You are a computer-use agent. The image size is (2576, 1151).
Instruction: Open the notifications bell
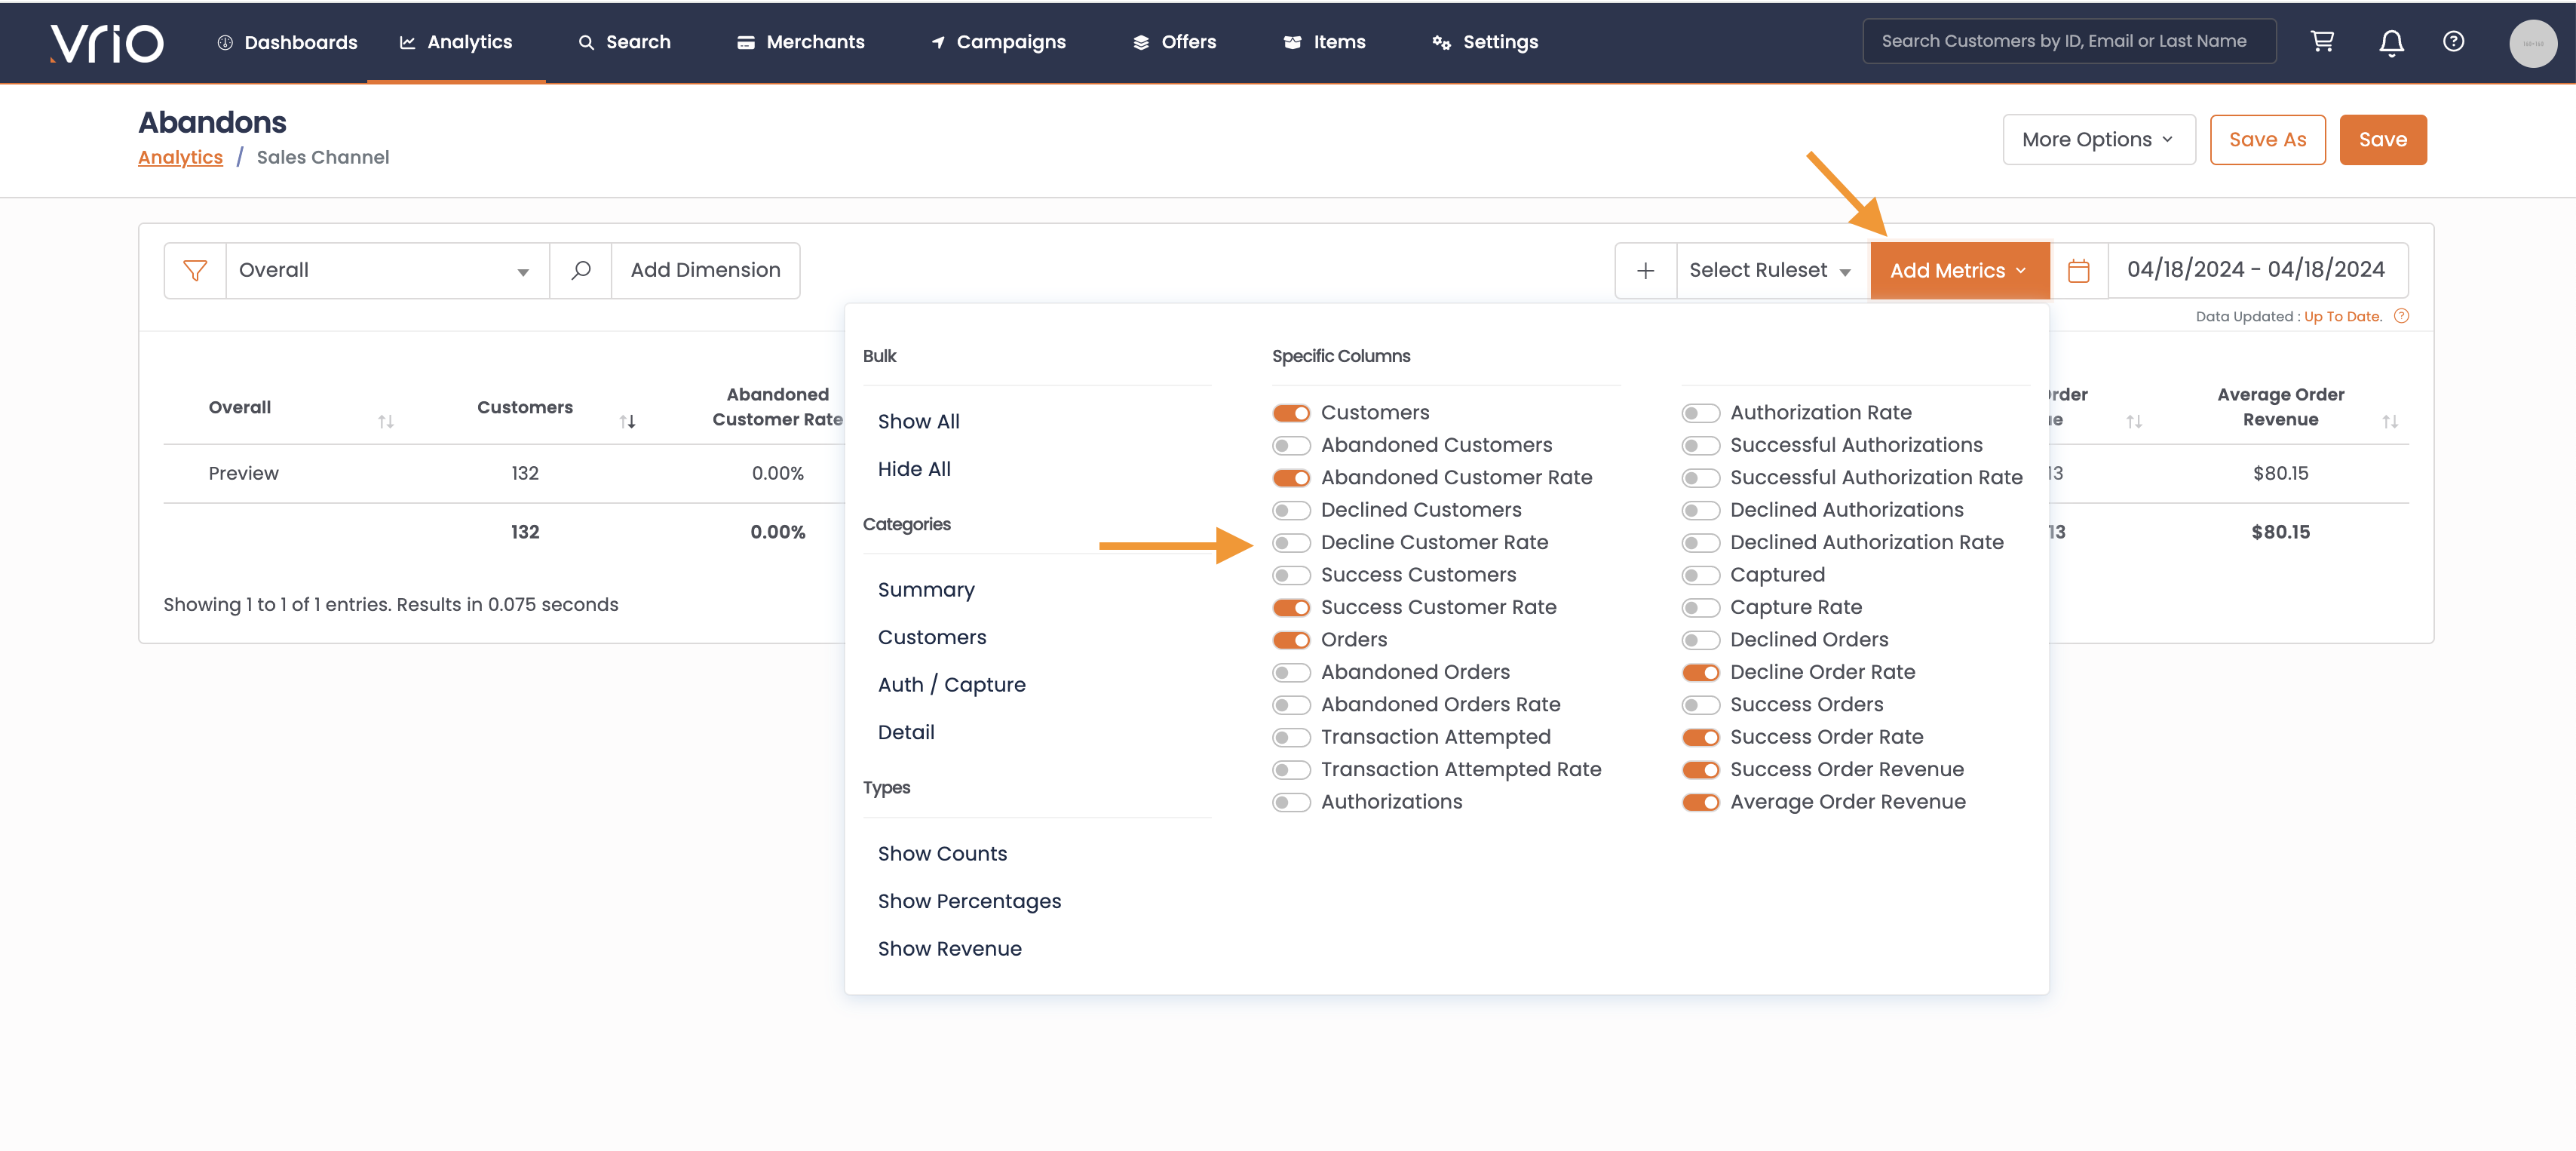coord(2391,43)
